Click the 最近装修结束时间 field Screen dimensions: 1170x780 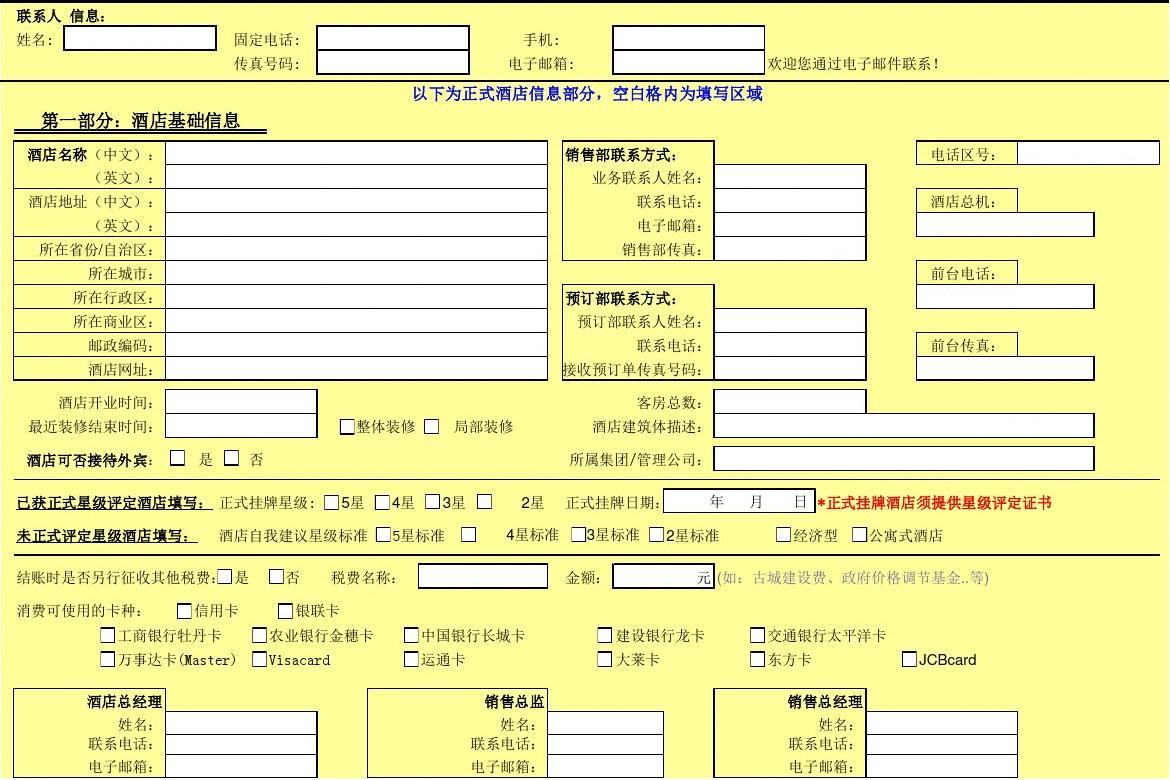(241, 425)
